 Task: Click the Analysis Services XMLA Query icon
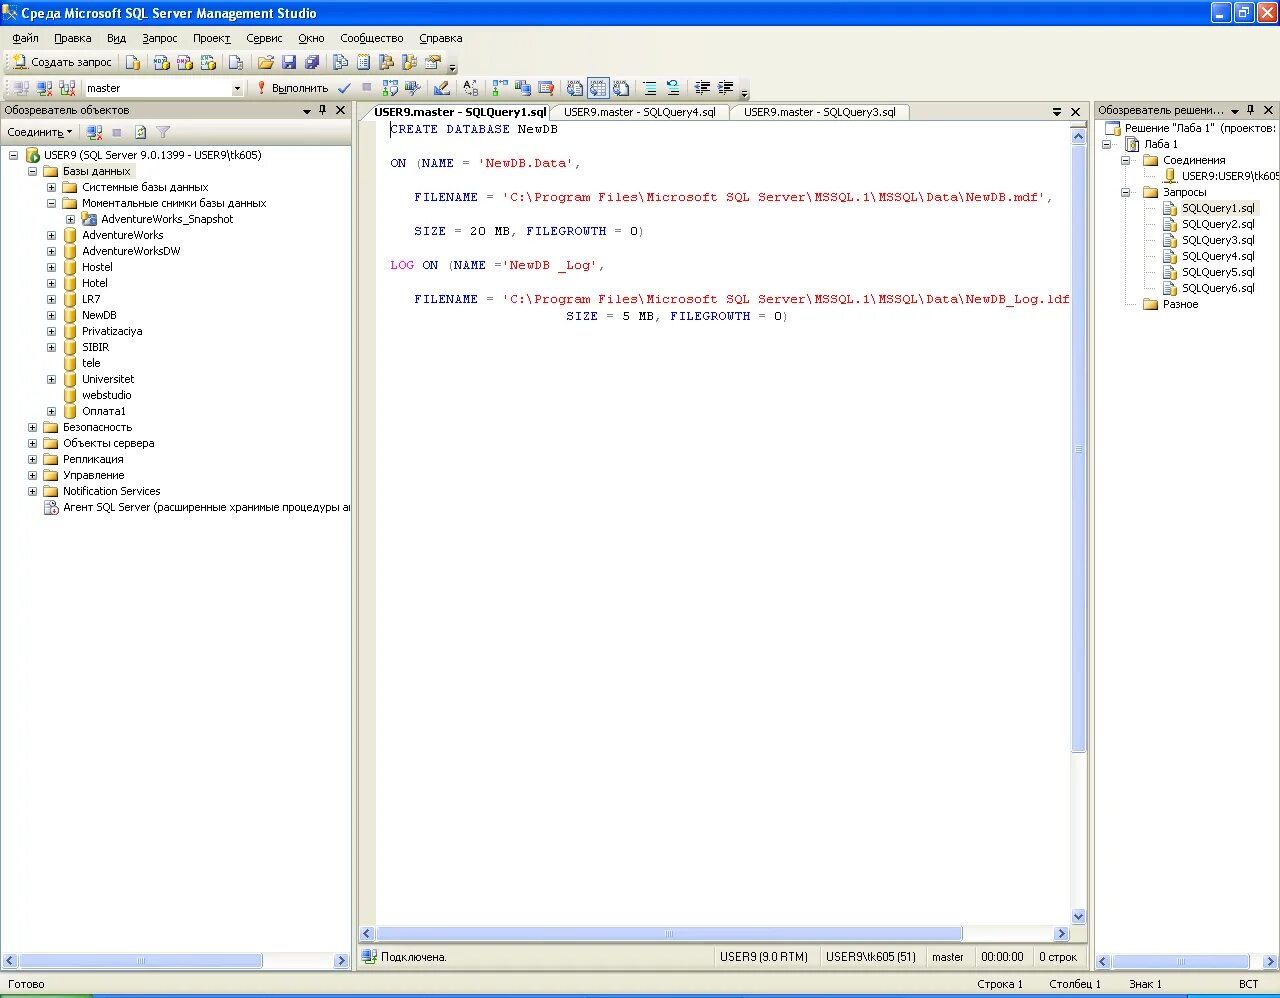click(x=207, y=62)
